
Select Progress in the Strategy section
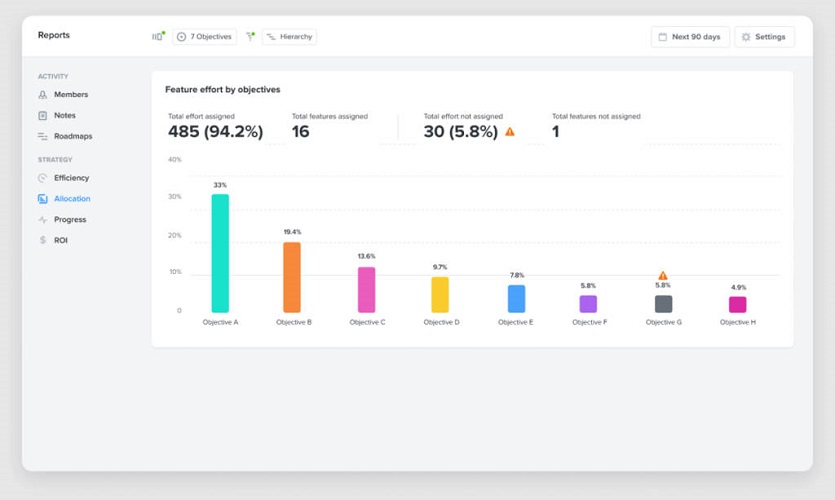click(x=70, y=220)
